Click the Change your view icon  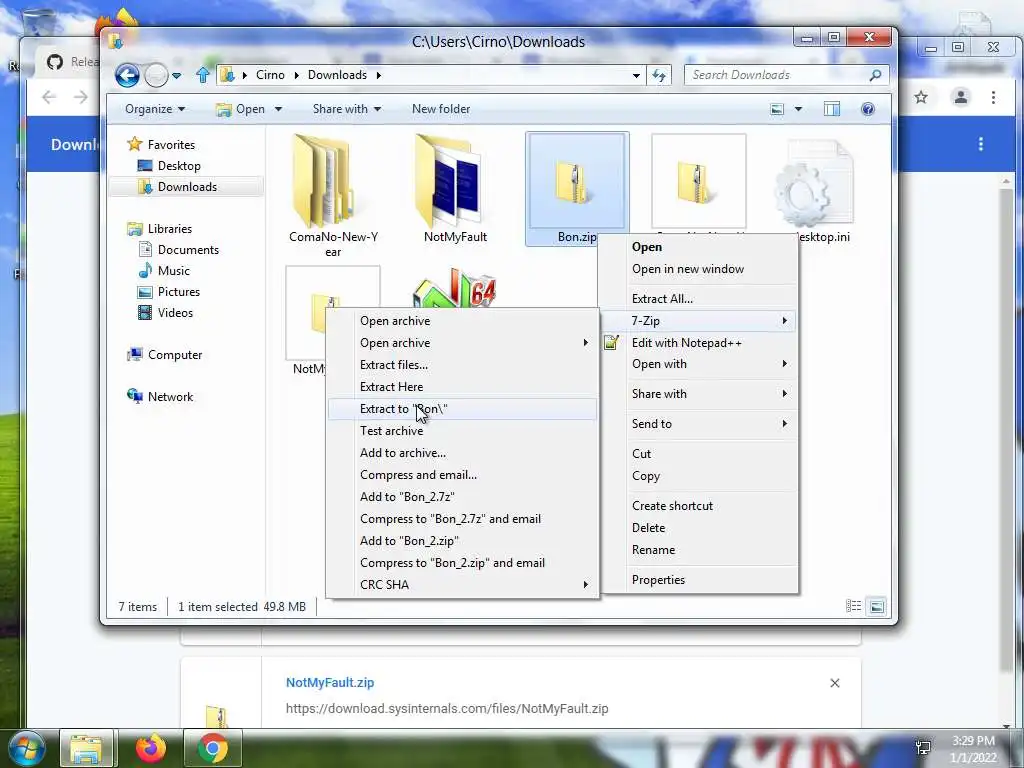[777, 109]
